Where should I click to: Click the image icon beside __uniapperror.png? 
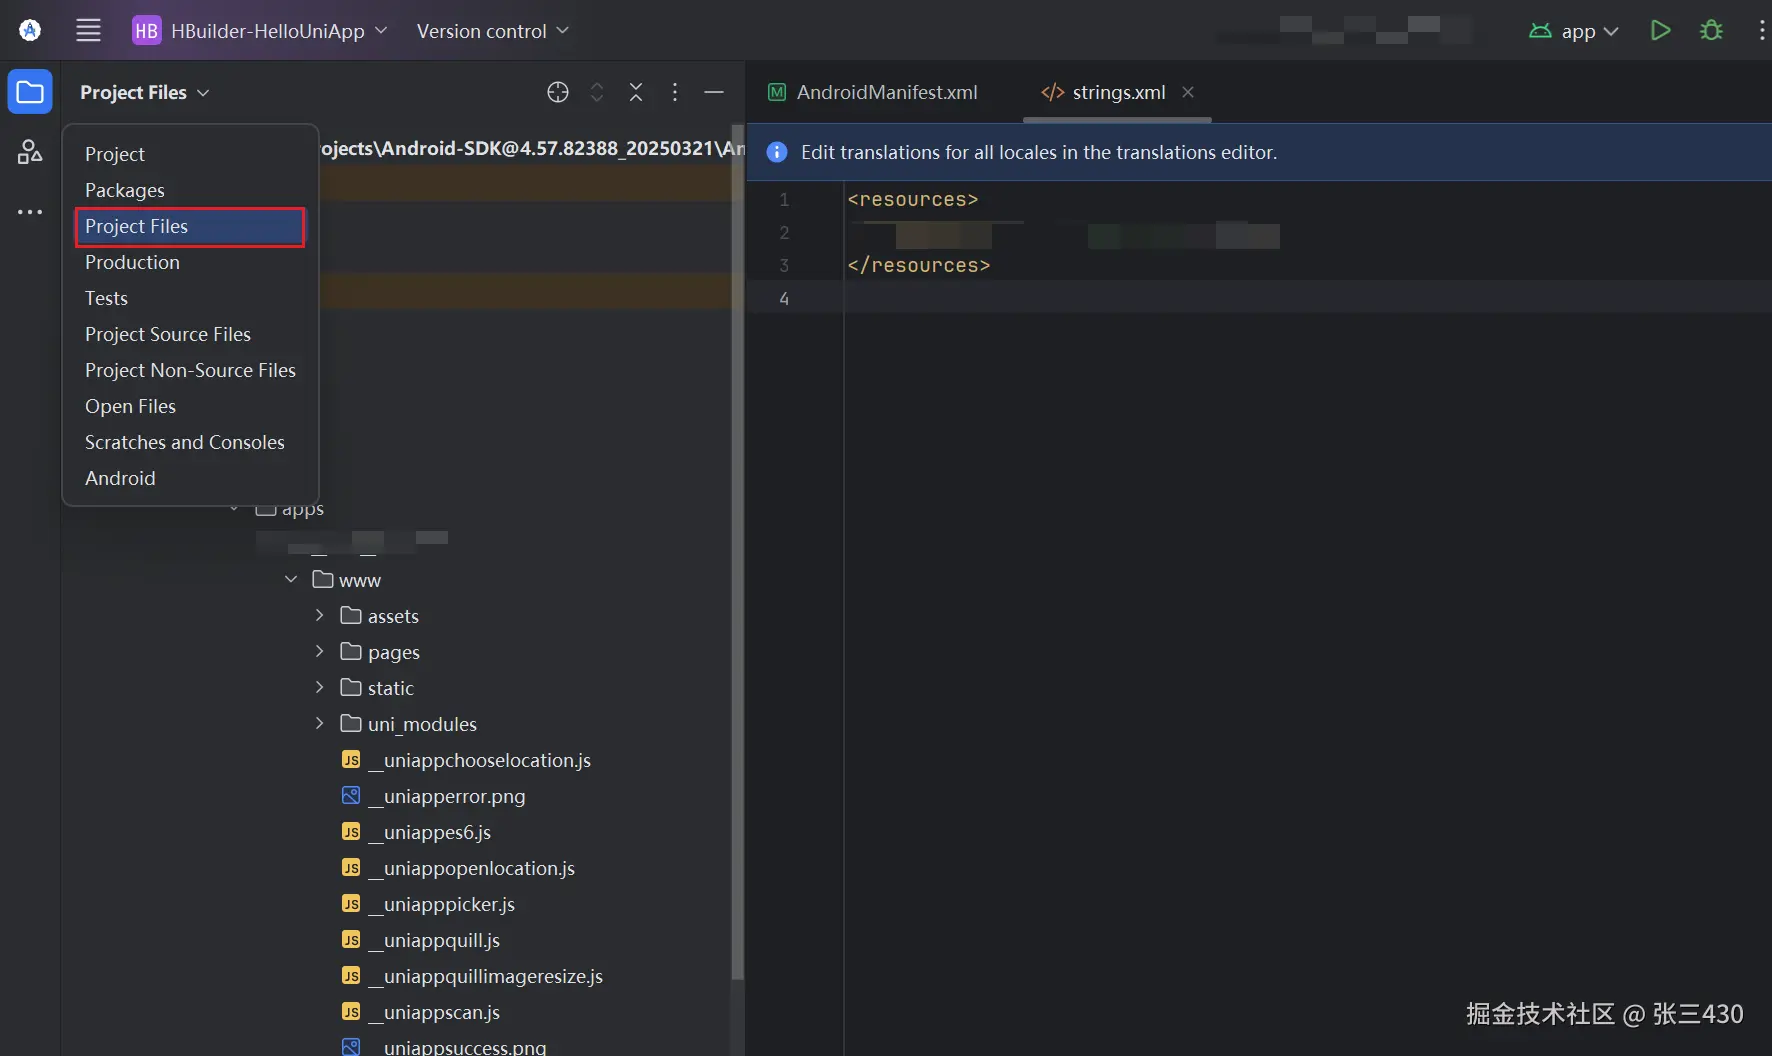(x=351, y=796)
